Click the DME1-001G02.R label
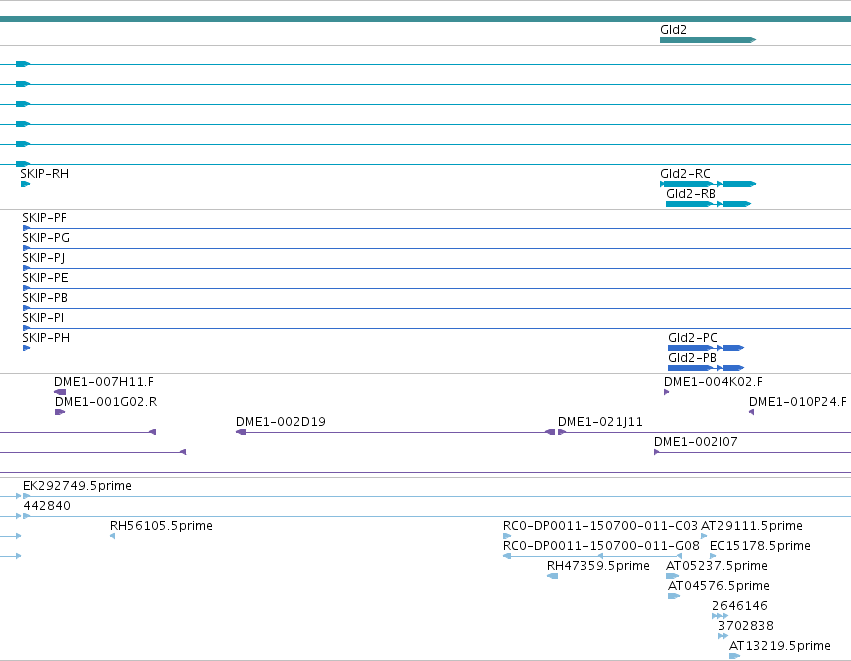The image size is (851, 661). (106, 402)
